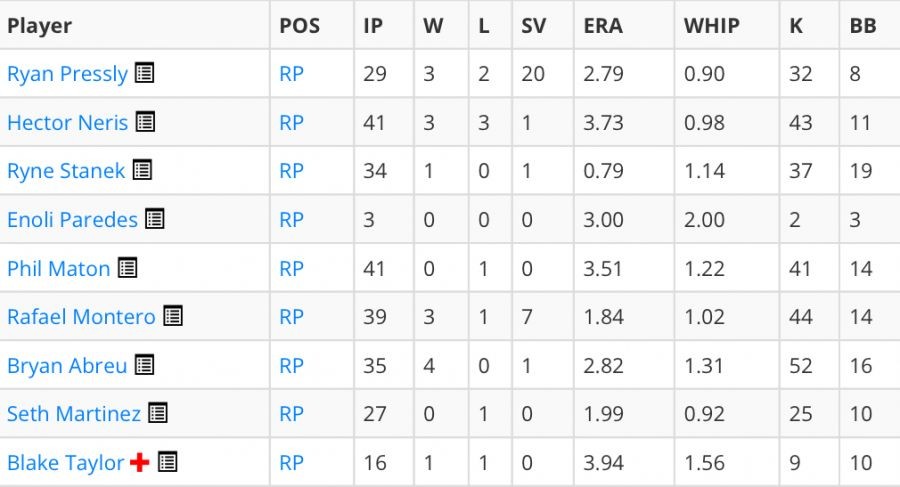Sort by the WHIP column header

(711, 26)
